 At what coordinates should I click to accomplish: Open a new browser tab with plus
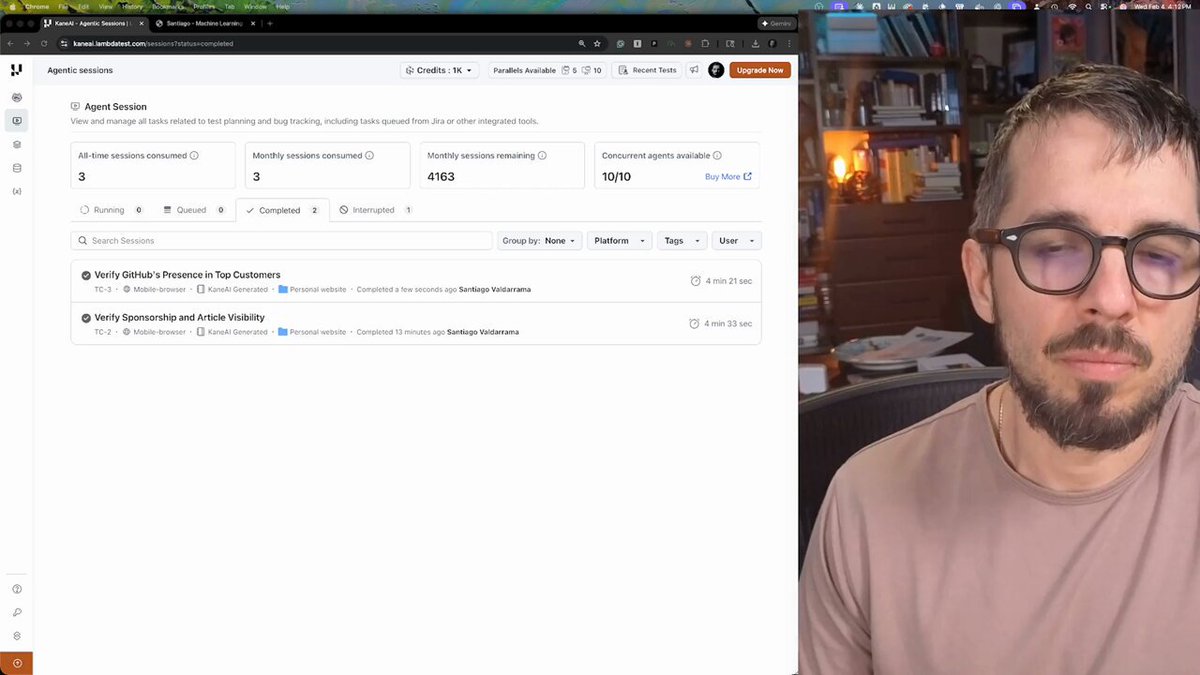point(270,23)
